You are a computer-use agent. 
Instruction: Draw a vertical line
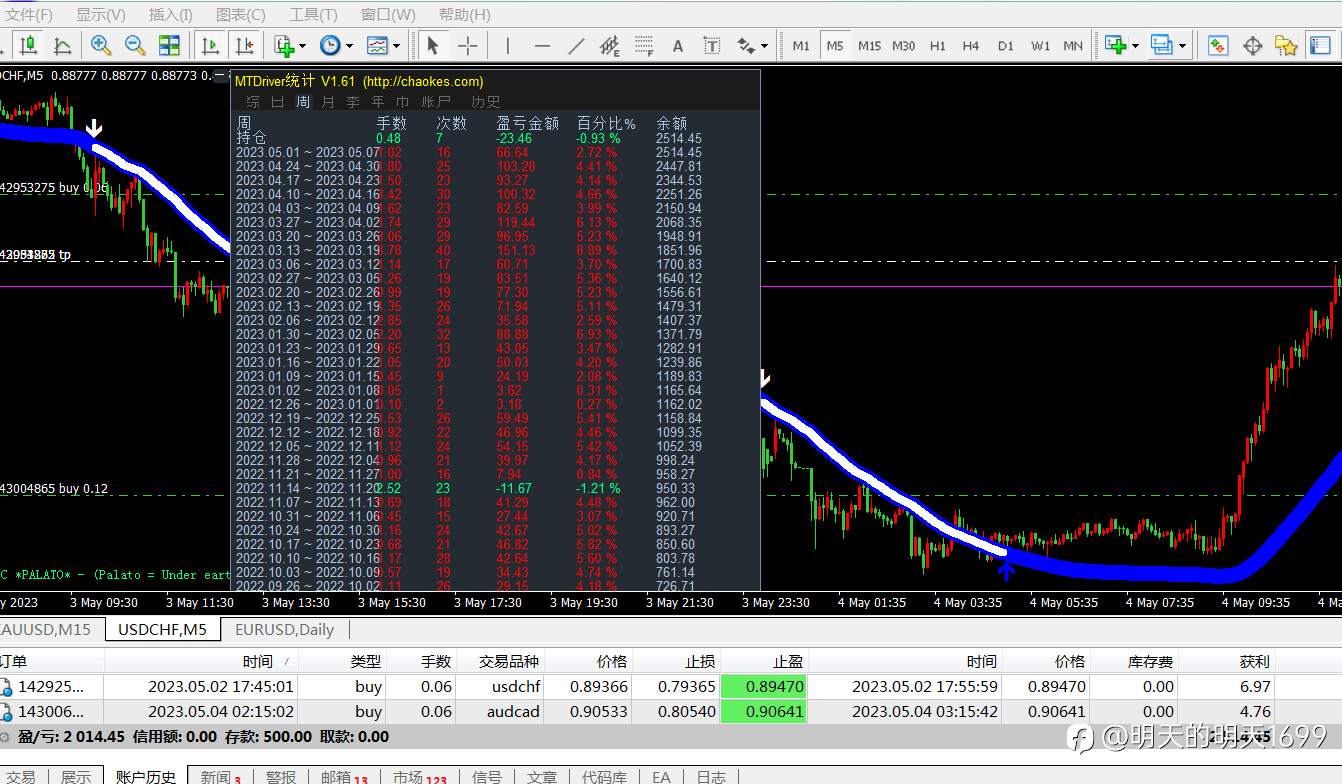point(508,45)
